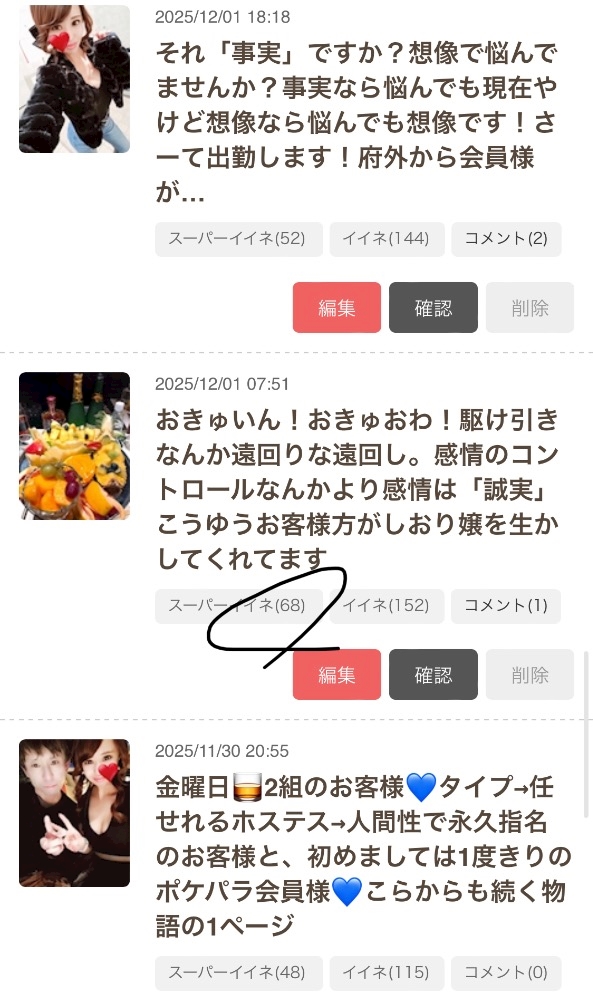Click スーパーイイネ(48) on the third post
Viewport: 593px width, 1000px height.
pos(238,973)
